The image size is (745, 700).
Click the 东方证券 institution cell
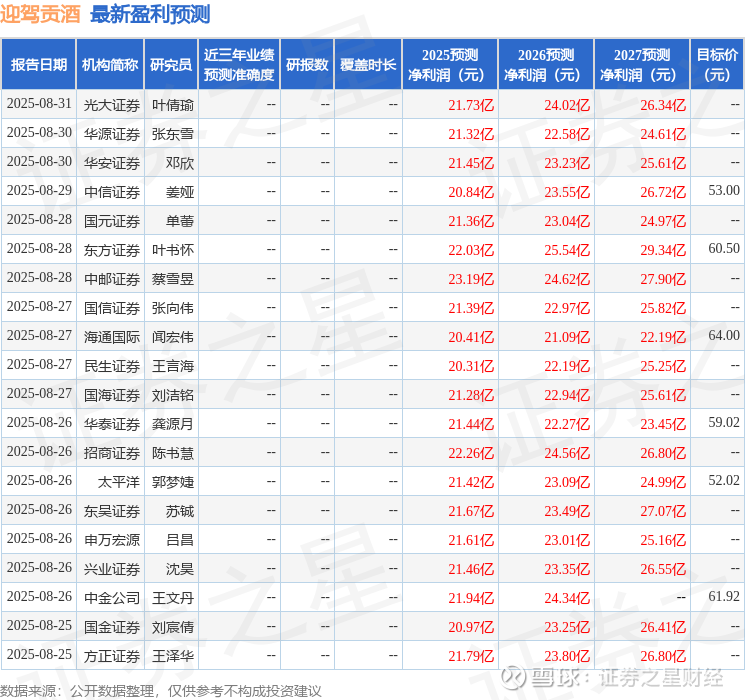pos(112,250)
